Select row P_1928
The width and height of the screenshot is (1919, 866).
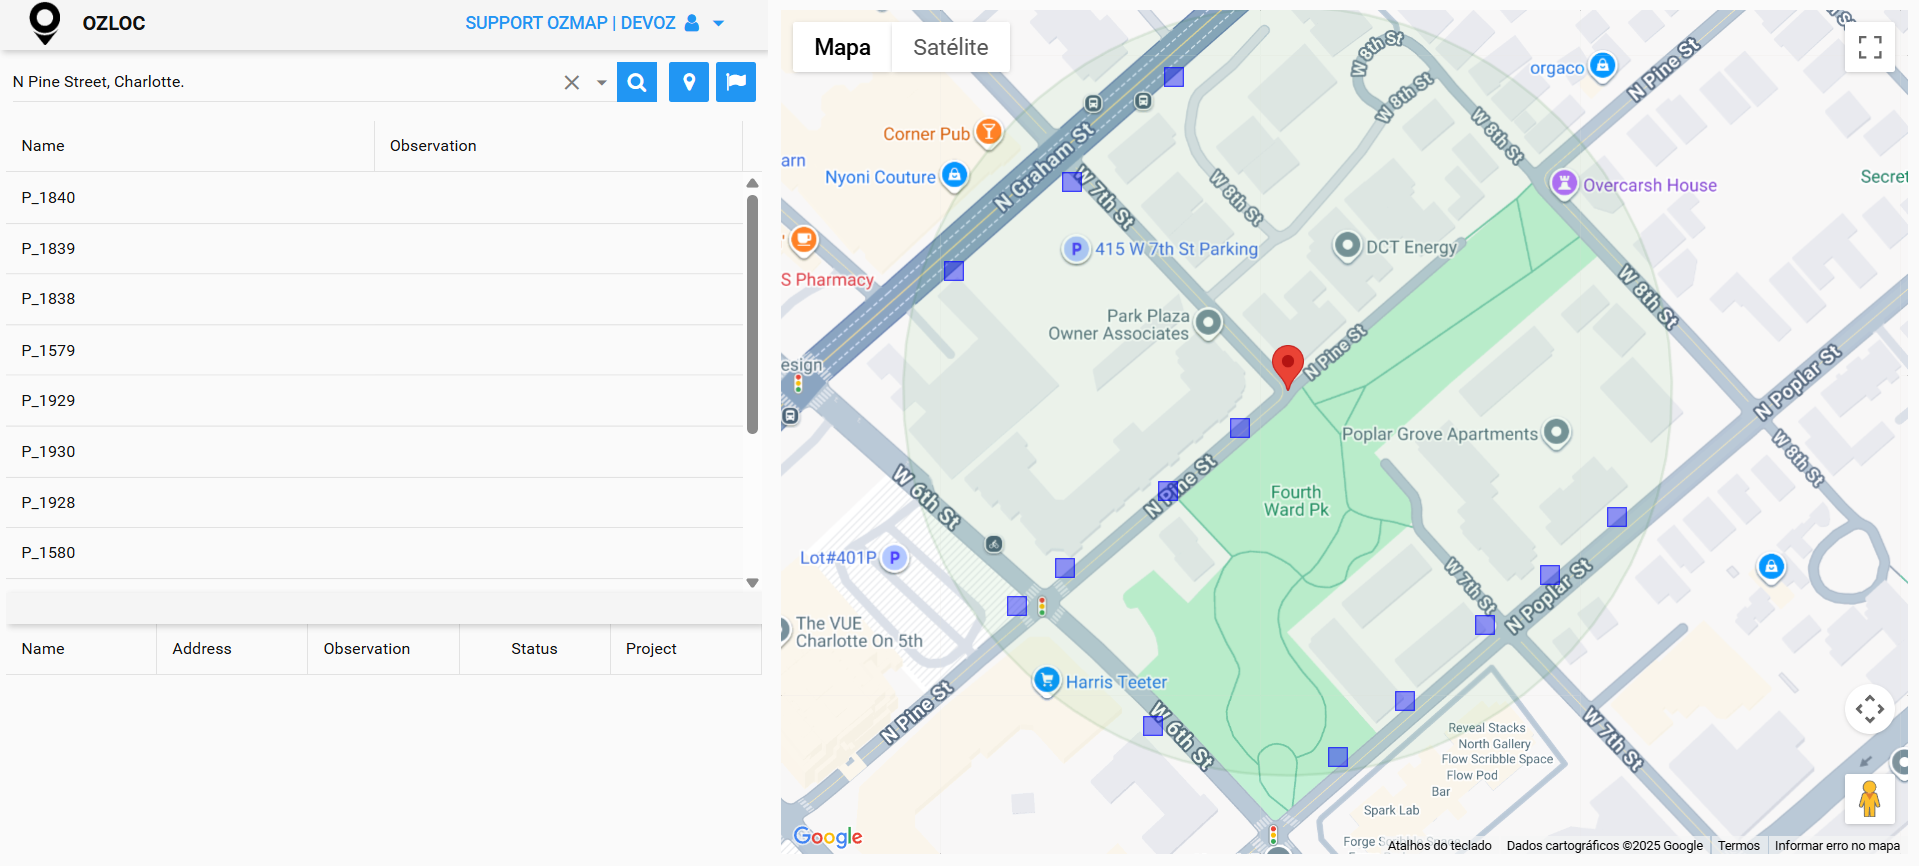click(374, 503)
